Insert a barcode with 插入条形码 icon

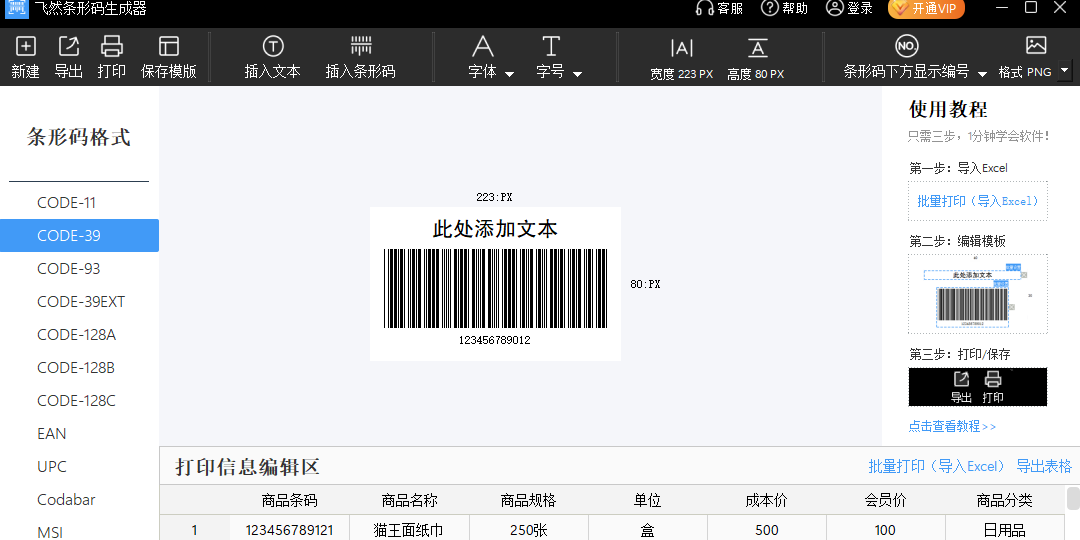point(361,46)
